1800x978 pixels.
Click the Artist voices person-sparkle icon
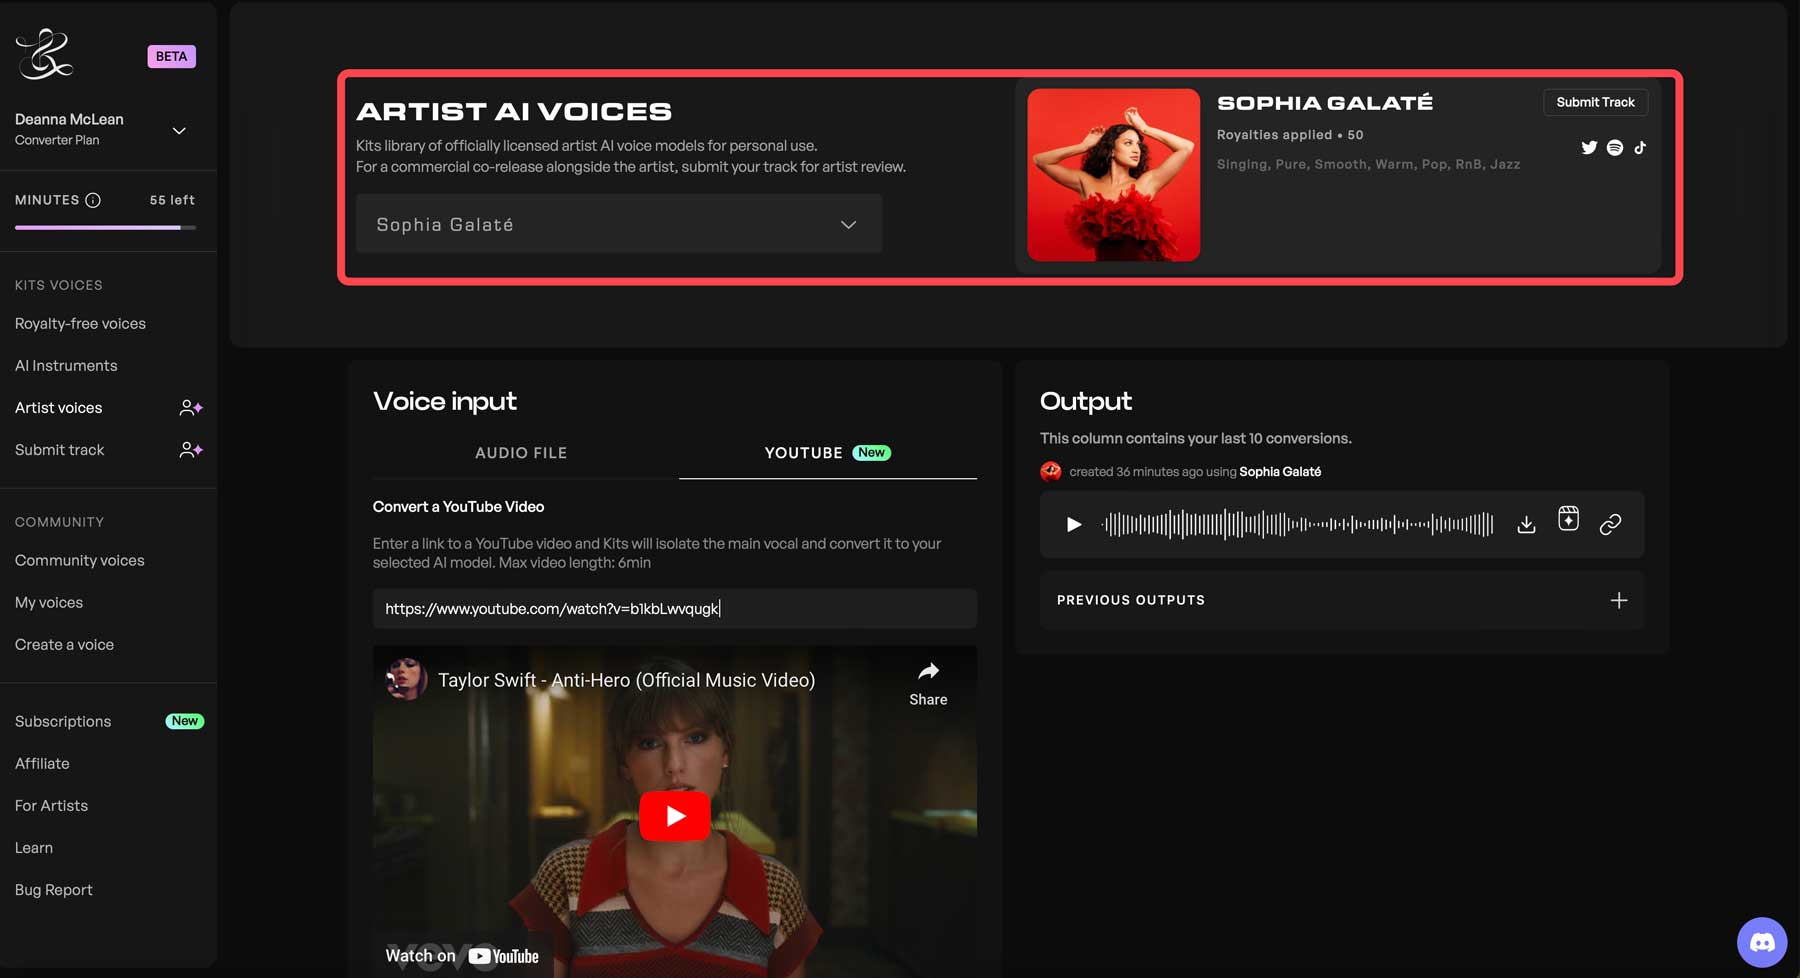[x=191, y=408]
